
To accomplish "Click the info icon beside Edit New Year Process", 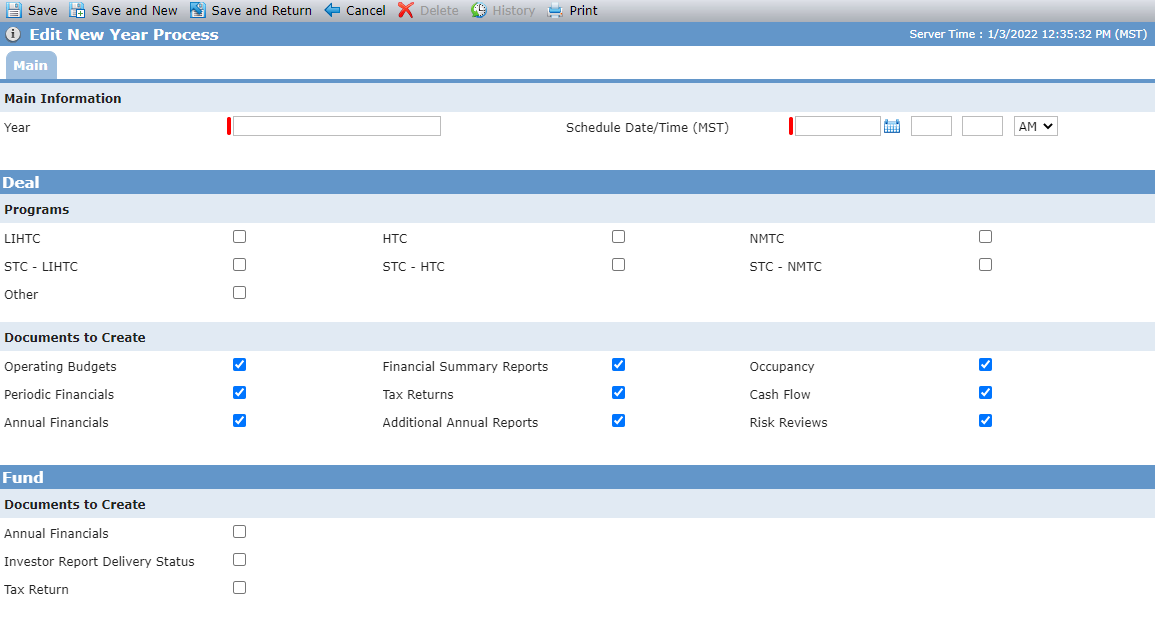I will pos(13,34).
